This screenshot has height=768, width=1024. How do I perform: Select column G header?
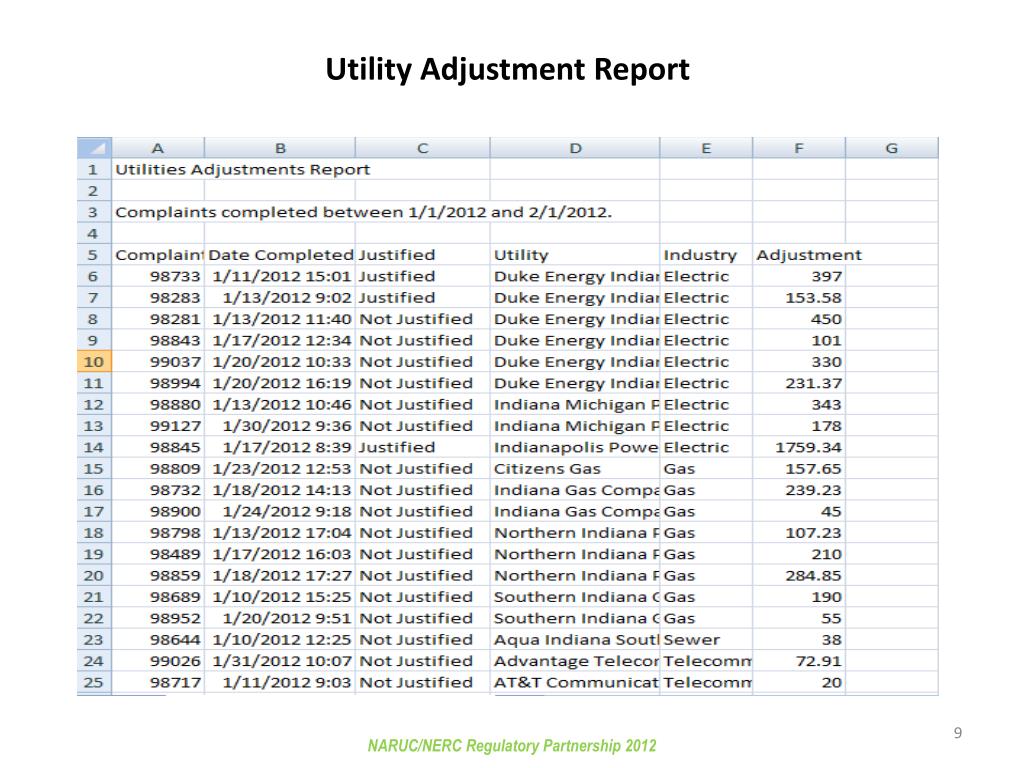click(891, 148)
